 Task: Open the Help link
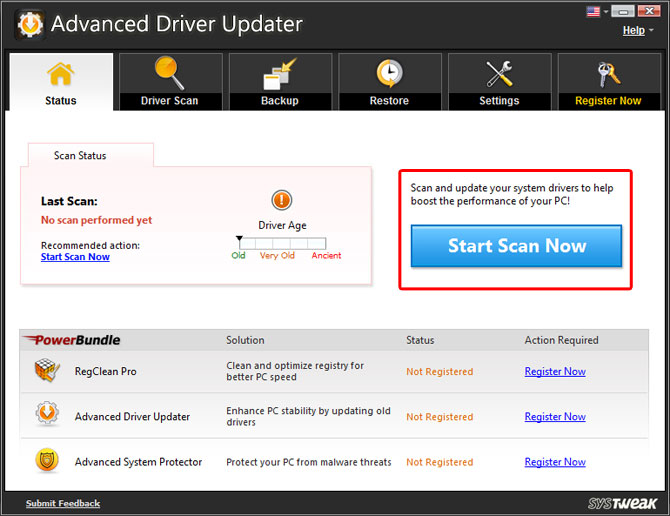click(634, 30)
